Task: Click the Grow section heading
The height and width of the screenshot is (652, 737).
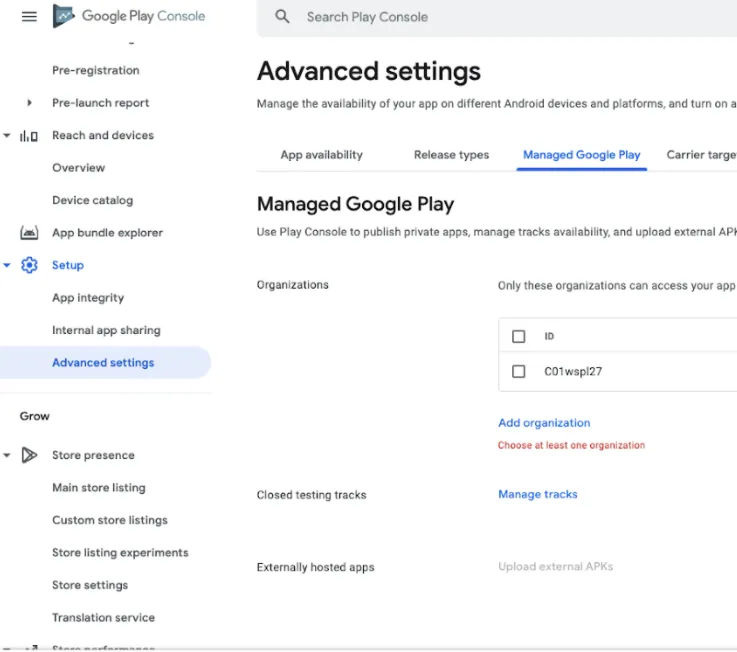Action: pos(34,416)
